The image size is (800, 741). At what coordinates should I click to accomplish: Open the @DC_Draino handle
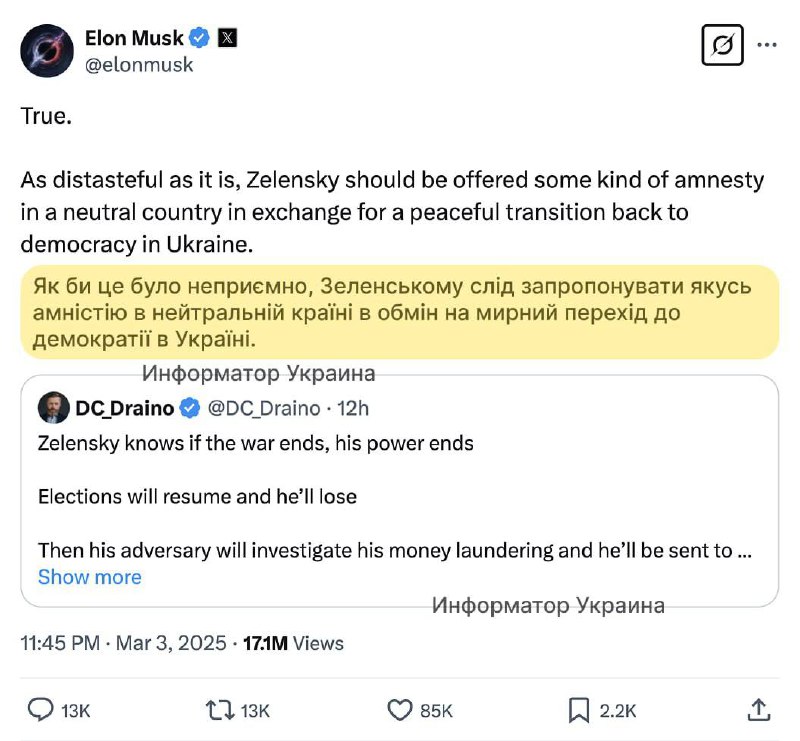(x=264, y=408)
